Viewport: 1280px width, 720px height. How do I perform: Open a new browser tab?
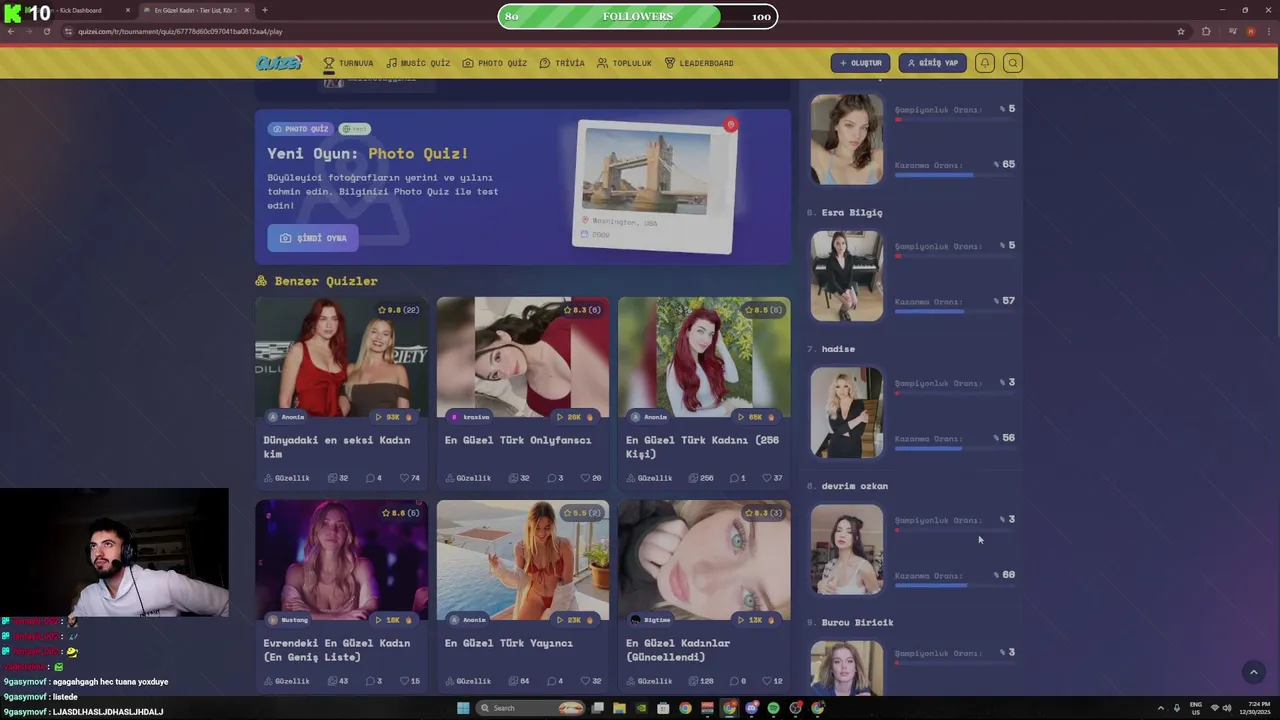264,10
